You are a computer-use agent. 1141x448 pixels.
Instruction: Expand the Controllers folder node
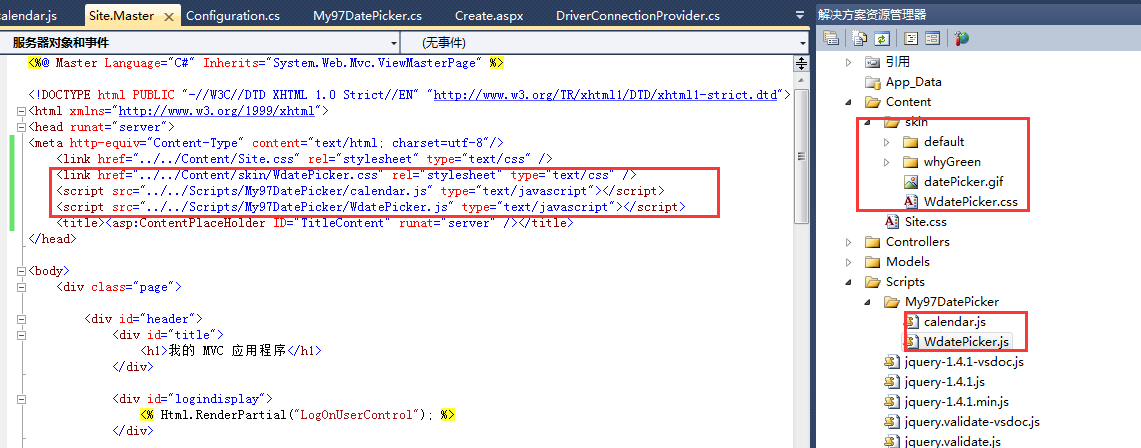(848, 241)
